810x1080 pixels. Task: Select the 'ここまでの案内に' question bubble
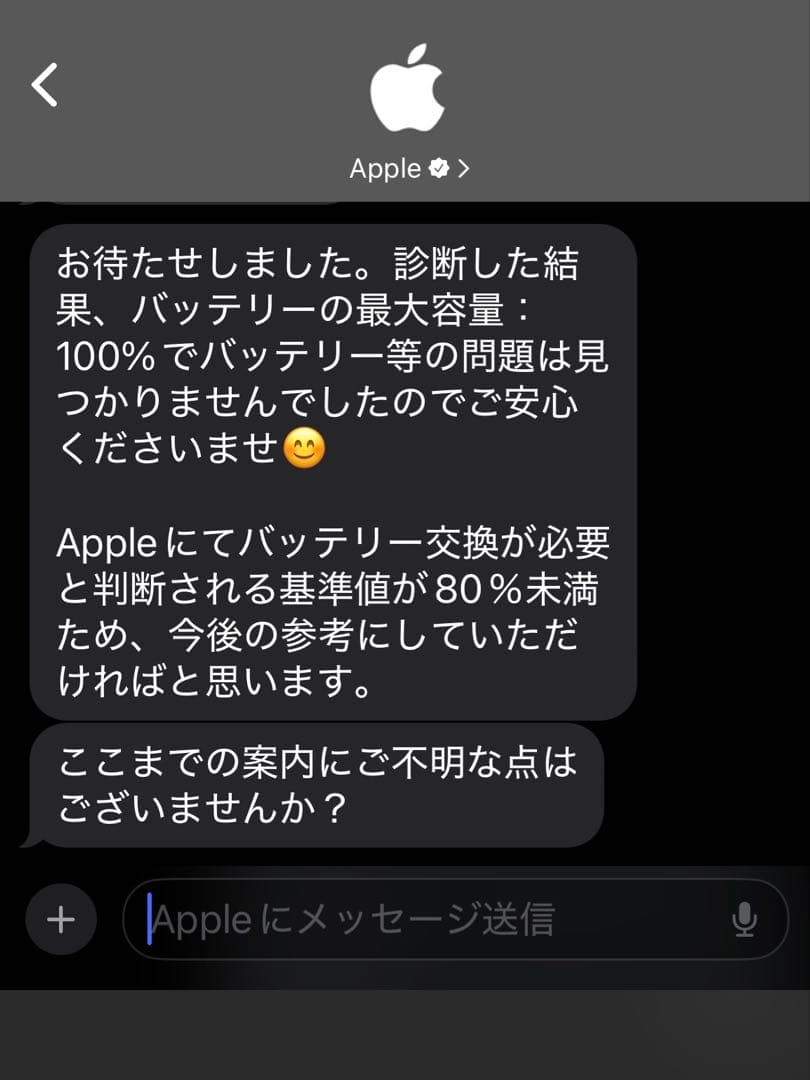[x=315, y=785]
